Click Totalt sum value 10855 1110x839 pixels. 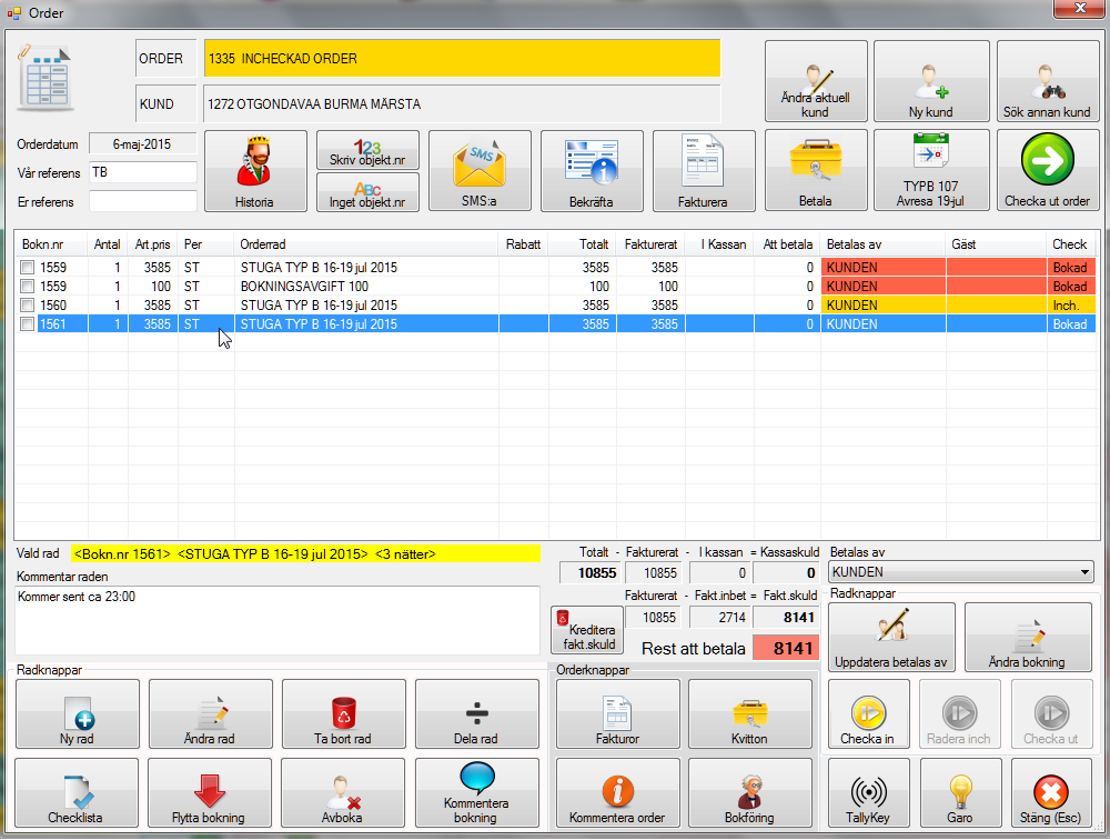pyautogui.click(x=589, y=573)
